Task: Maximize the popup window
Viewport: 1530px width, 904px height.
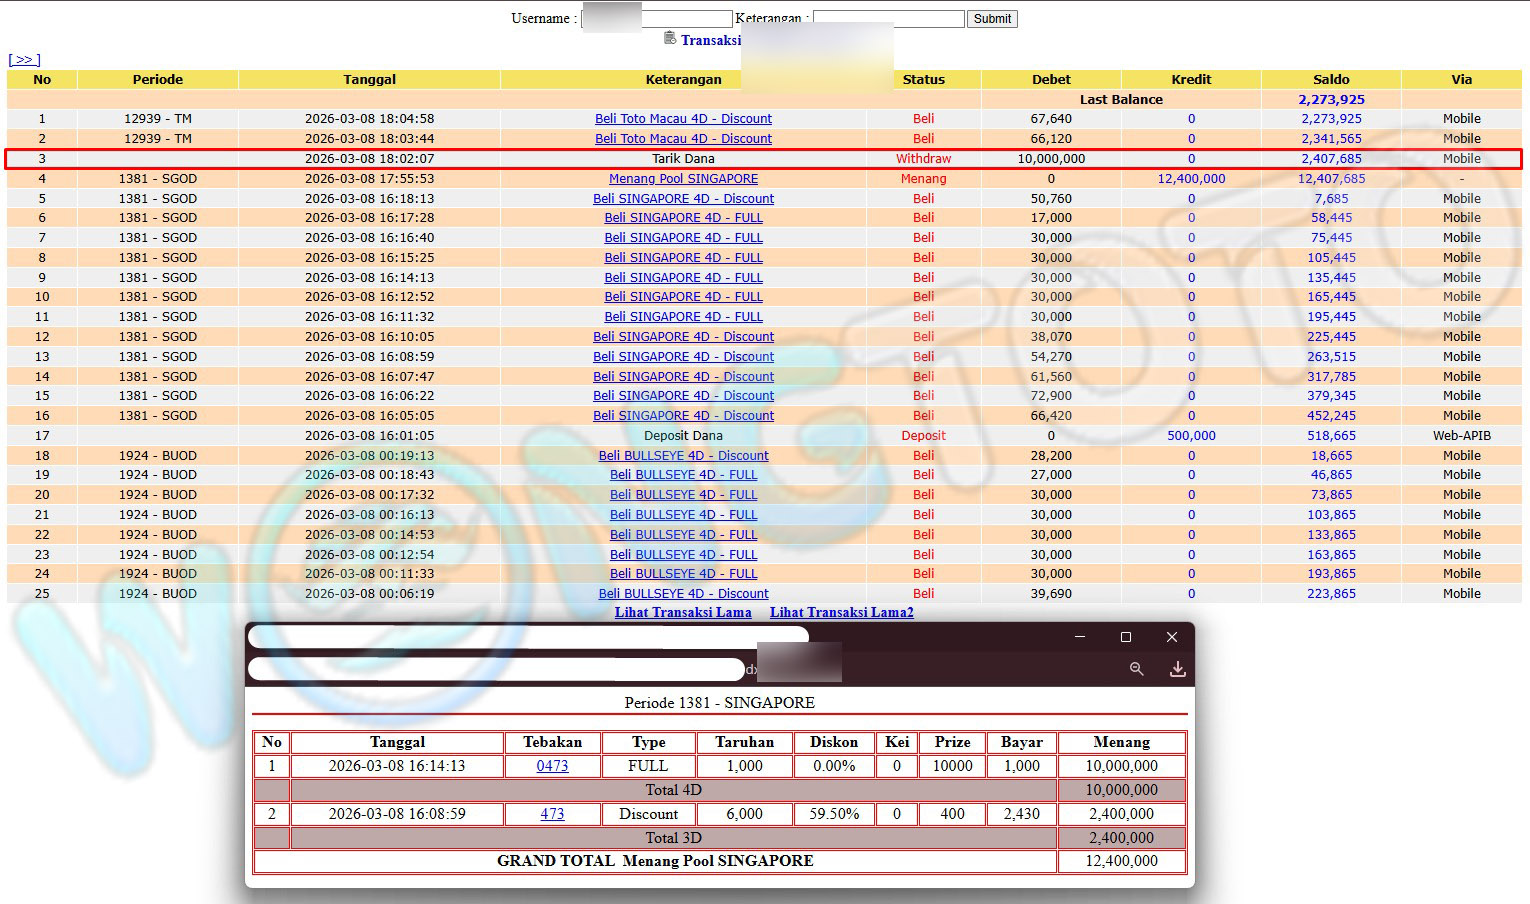Action: click(1126, 637)
